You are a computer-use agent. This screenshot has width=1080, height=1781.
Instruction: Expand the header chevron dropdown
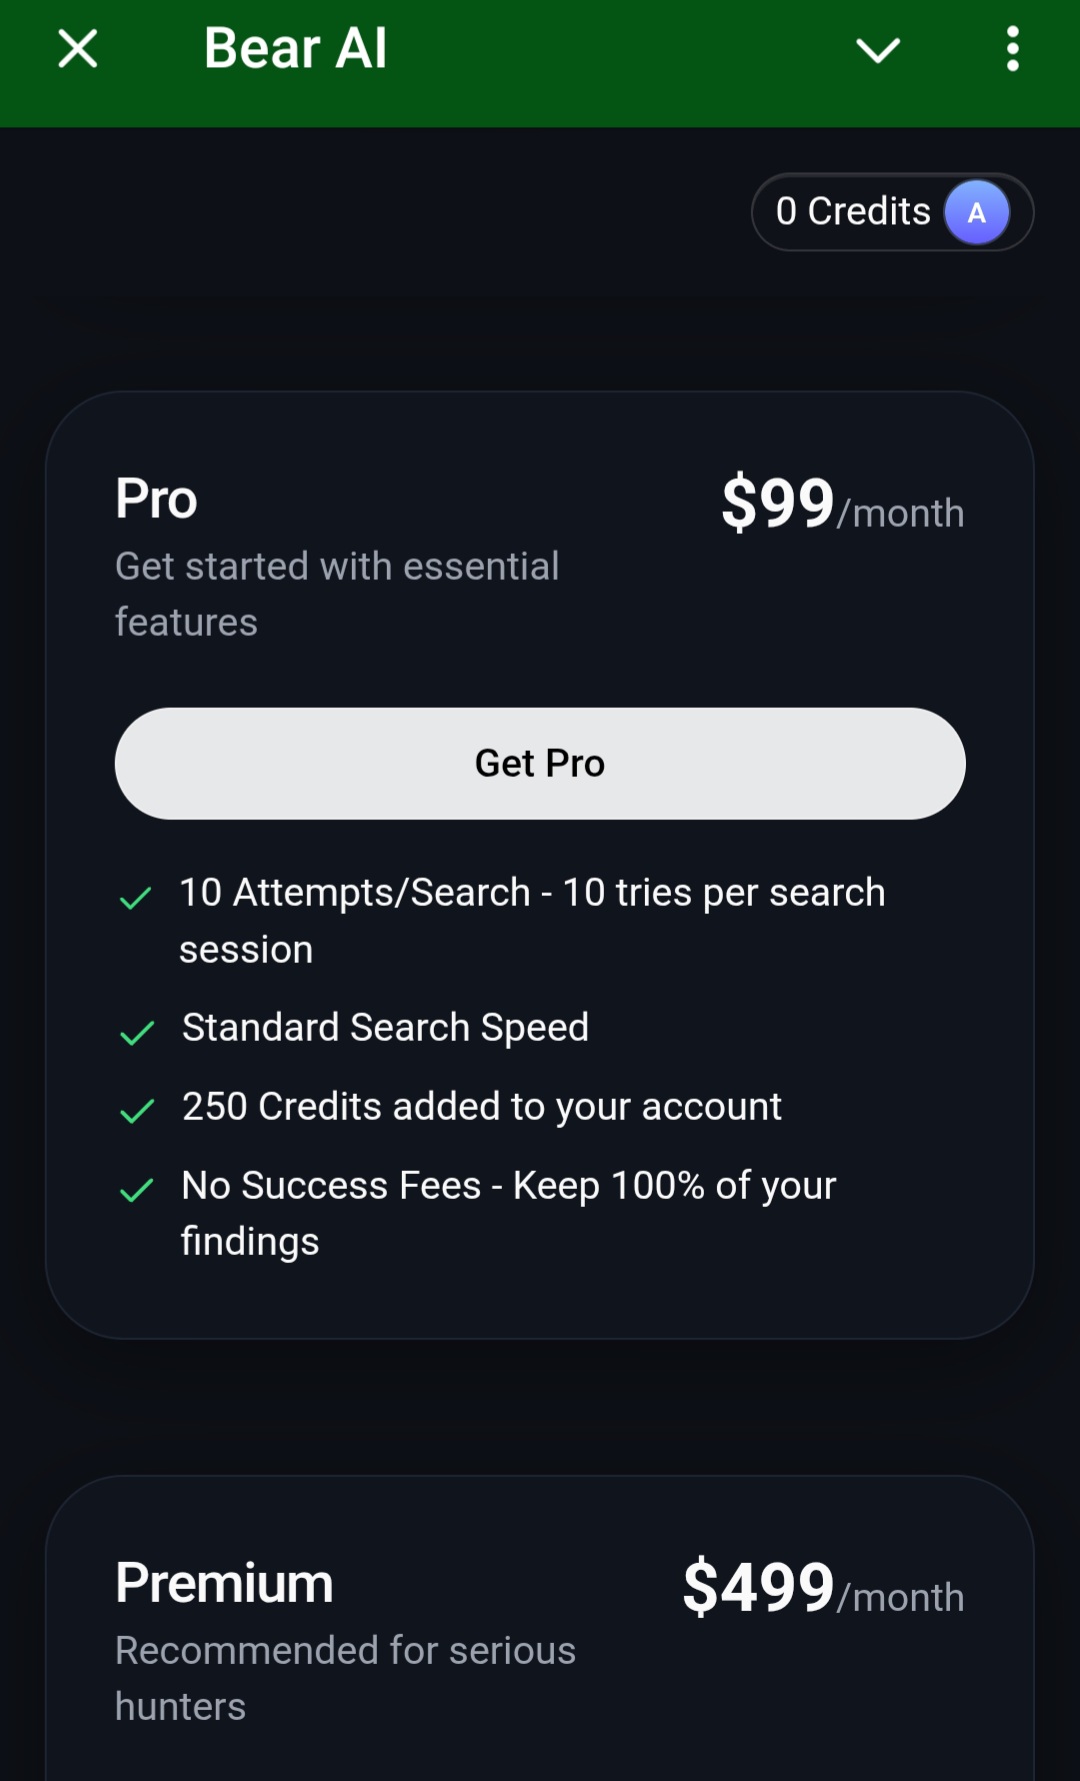[x=878, y=50]
